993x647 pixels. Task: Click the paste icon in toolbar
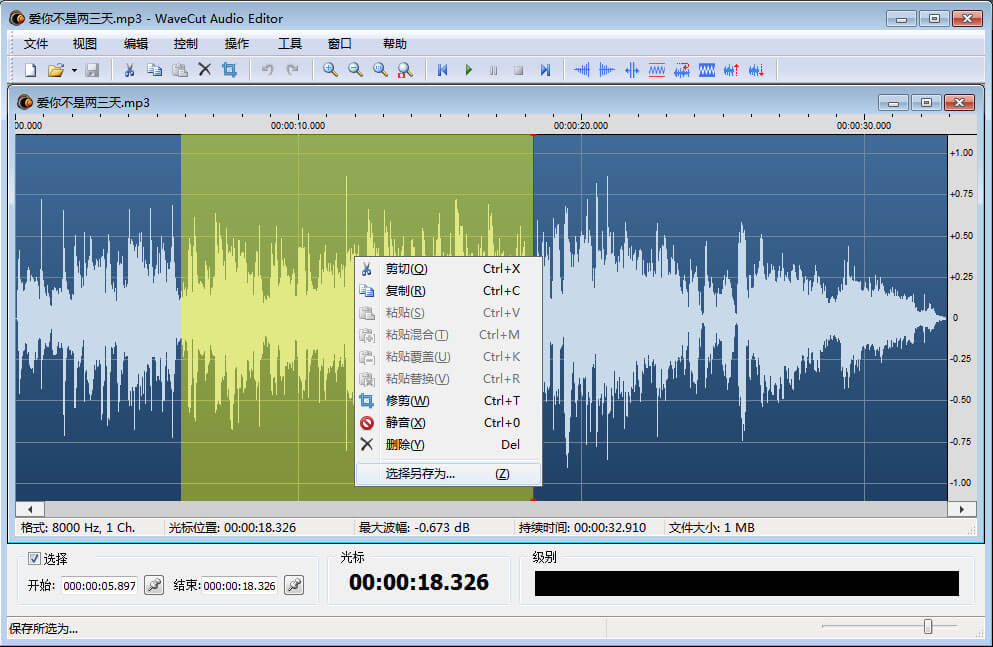pos(180,70)
